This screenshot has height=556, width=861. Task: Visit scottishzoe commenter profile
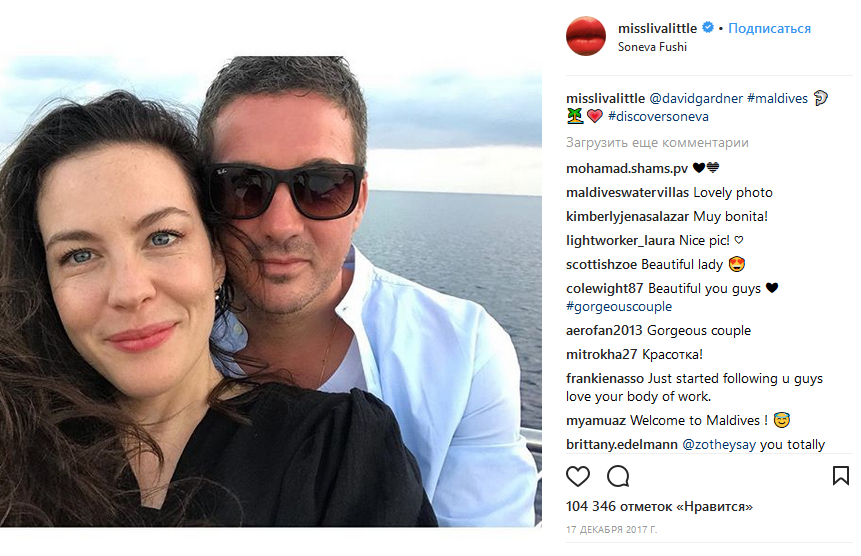point(601,265)
